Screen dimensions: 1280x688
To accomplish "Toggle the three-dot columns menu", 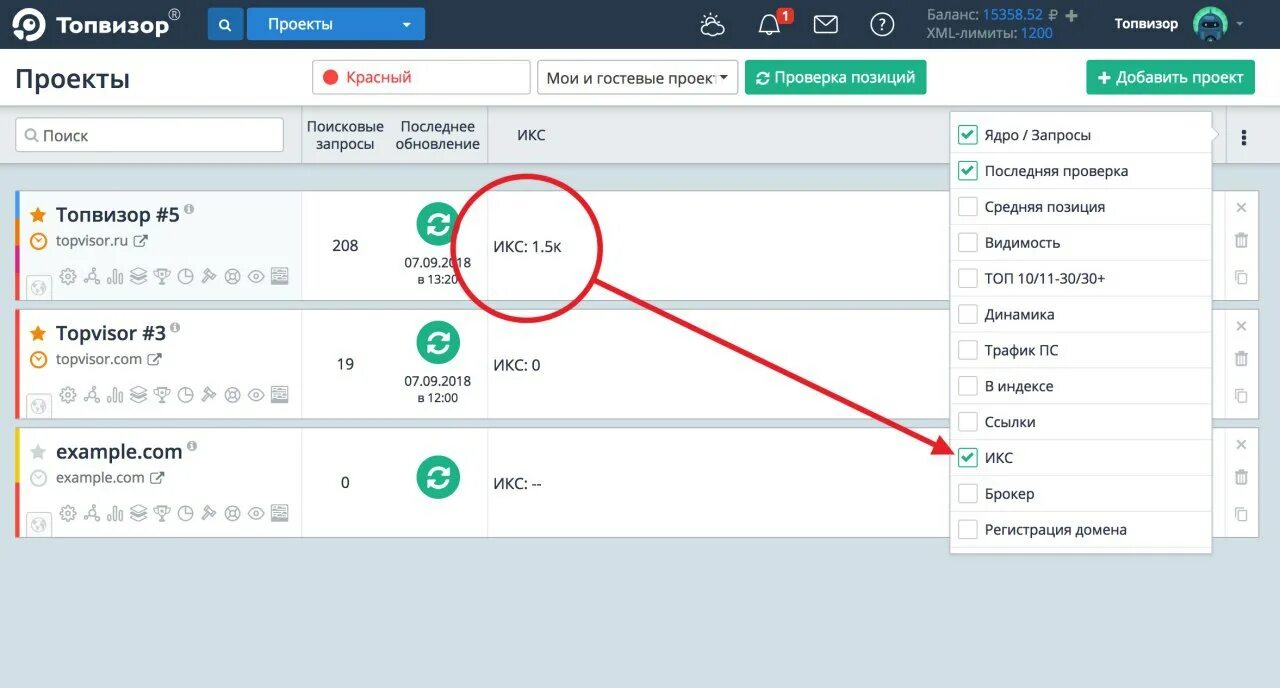I will (x=1243, y=137).
